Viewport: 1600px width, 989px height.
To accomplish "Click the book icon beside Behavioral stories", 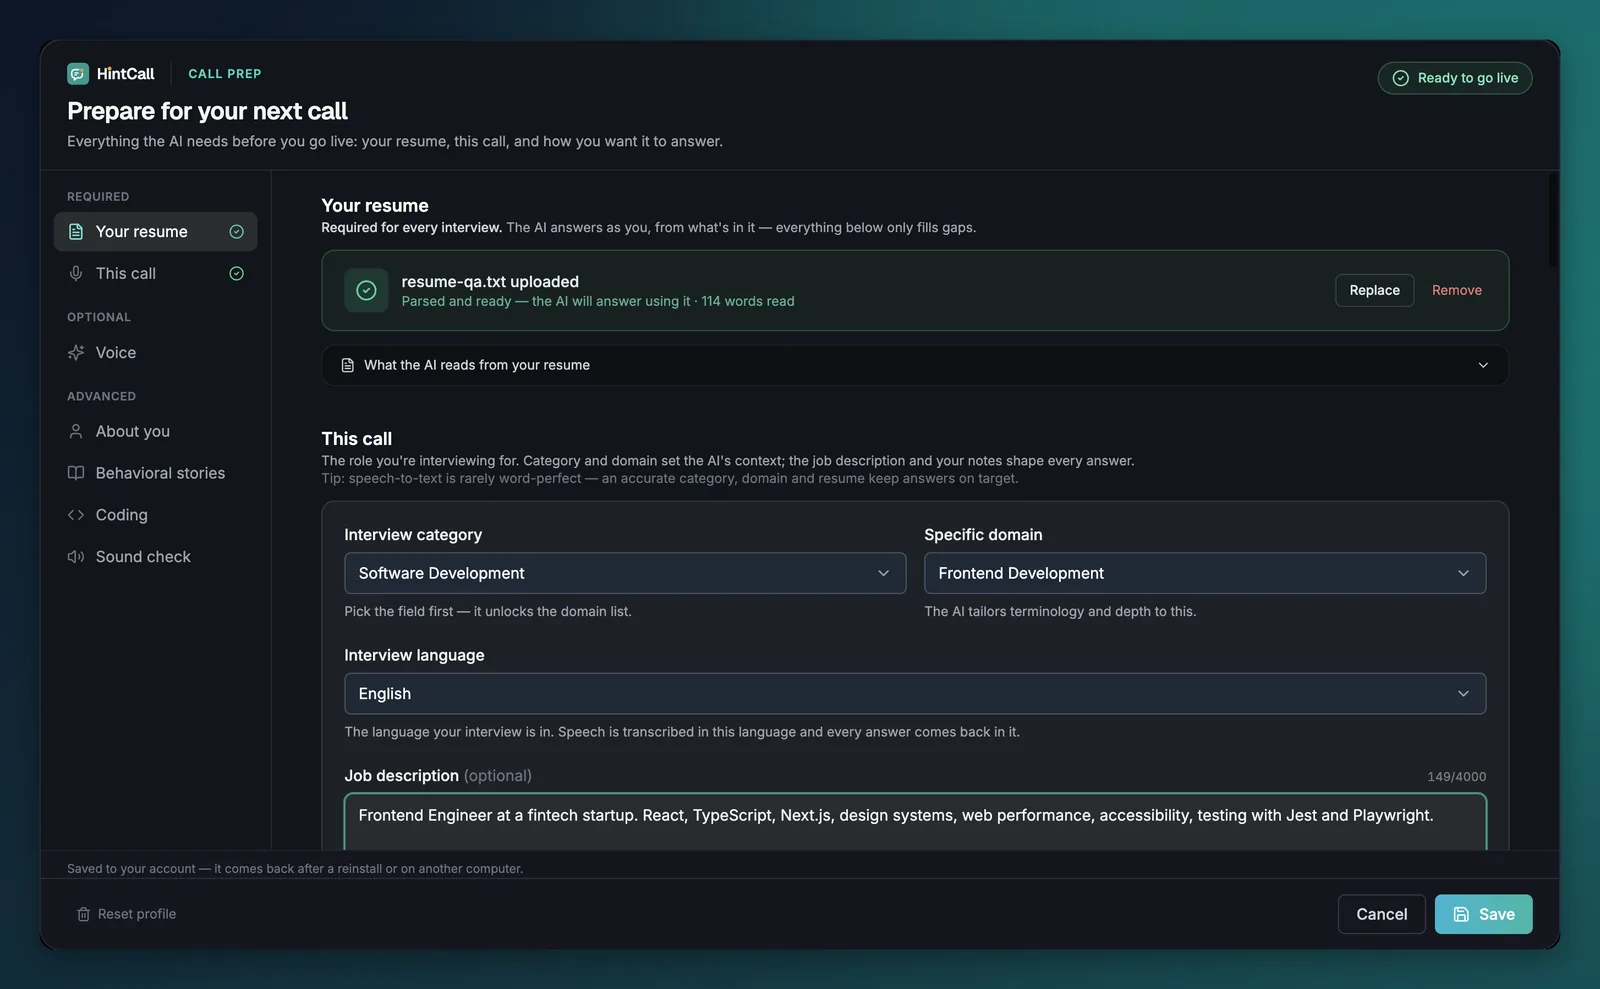I will tap(76, 473).
